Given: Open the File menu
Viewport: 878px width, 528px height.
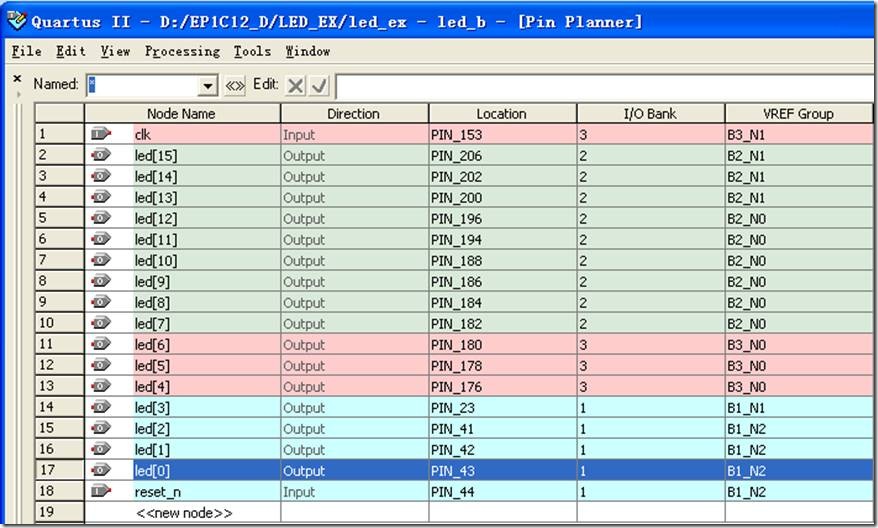Looking at the screenshot, I should [x=27, y=51].
